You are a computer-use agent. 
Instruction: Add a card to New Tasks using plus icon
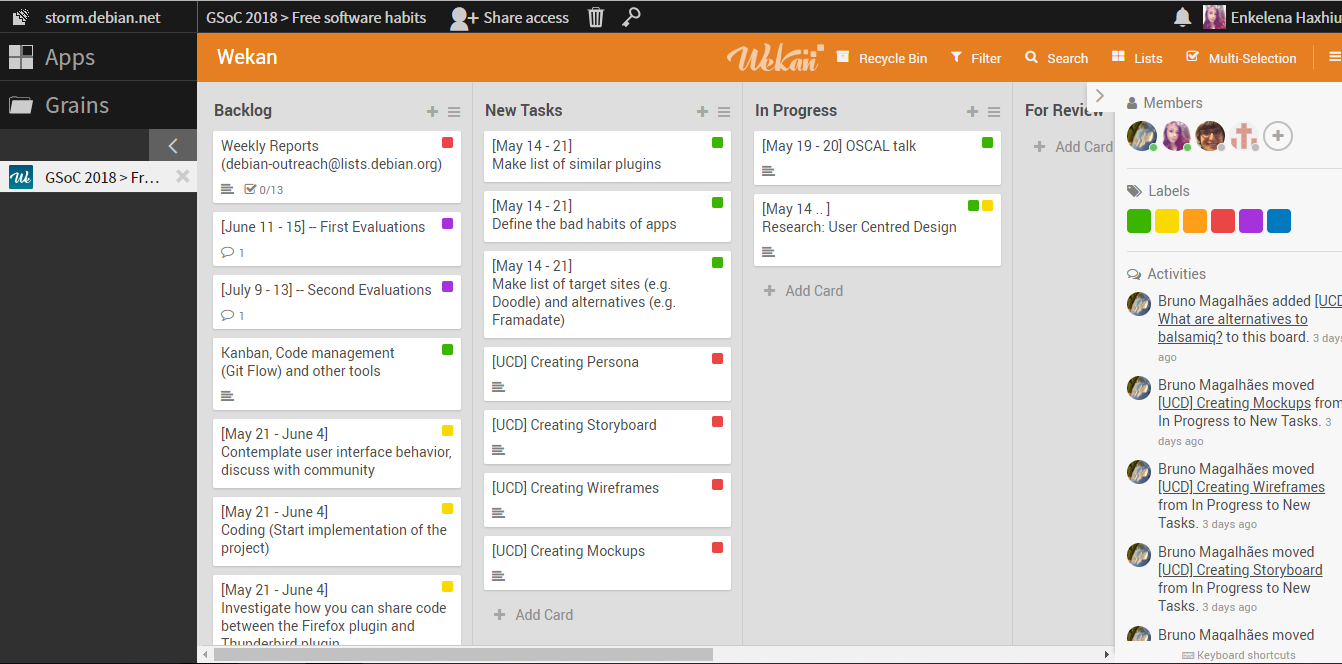702,112
